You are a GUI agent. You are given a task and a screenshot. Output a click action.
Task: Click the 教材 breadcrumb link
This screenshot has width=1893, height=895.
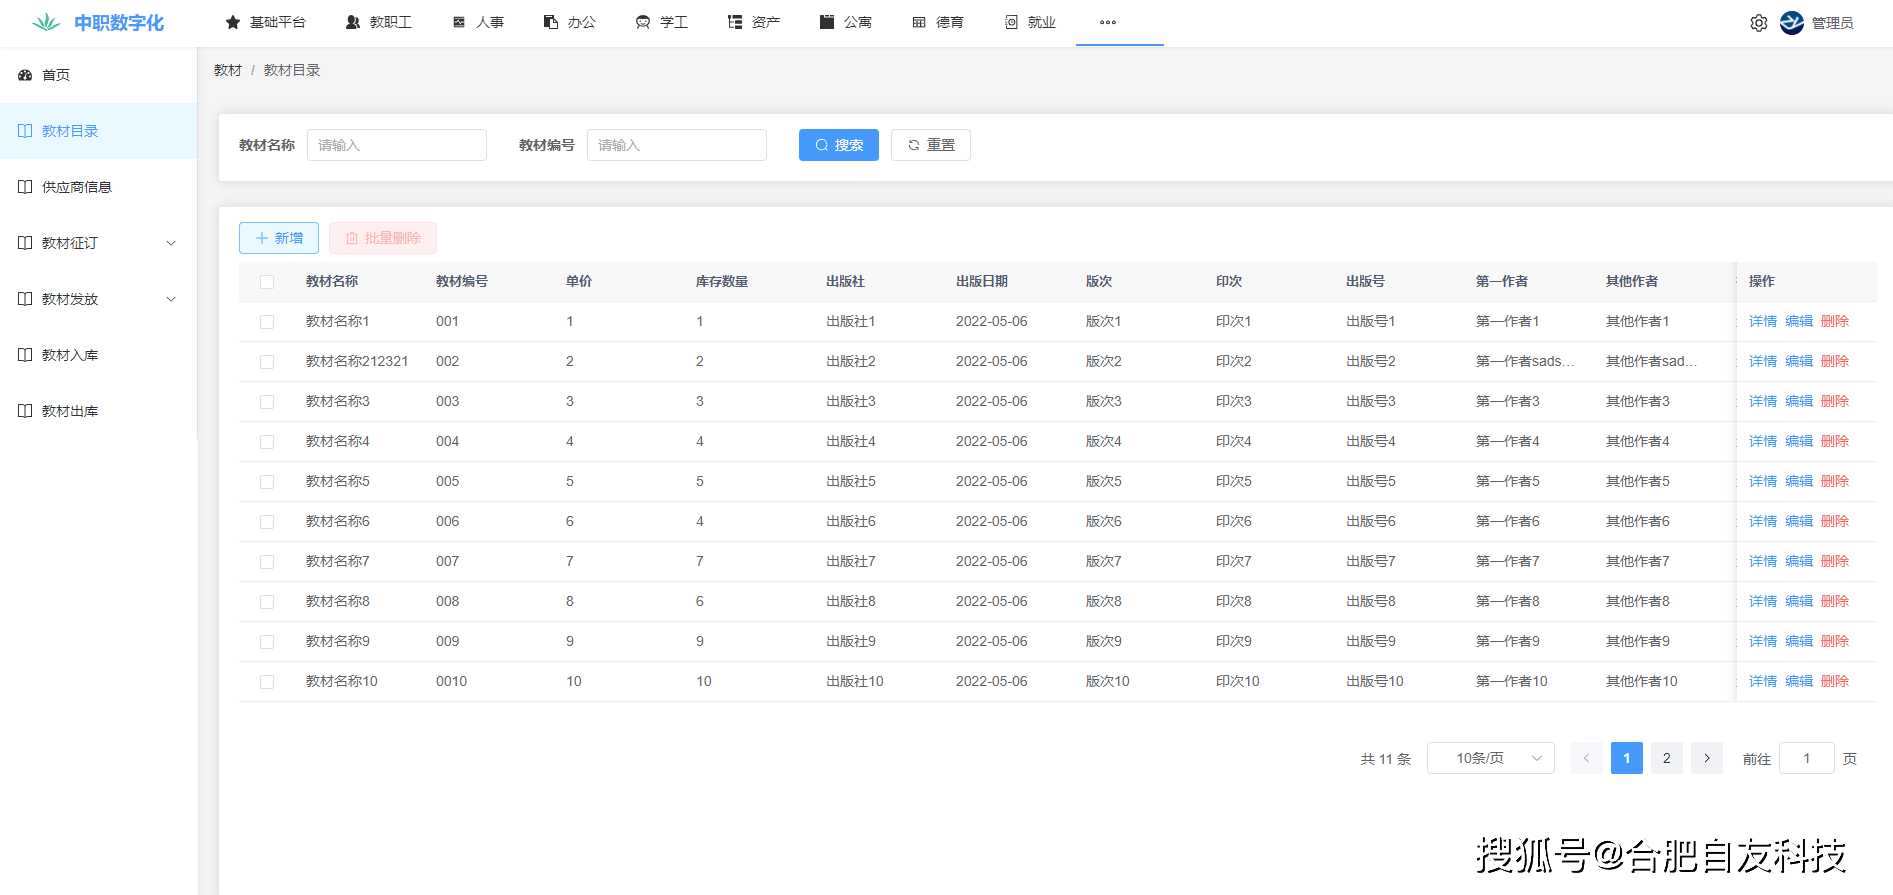pos(228,70)
